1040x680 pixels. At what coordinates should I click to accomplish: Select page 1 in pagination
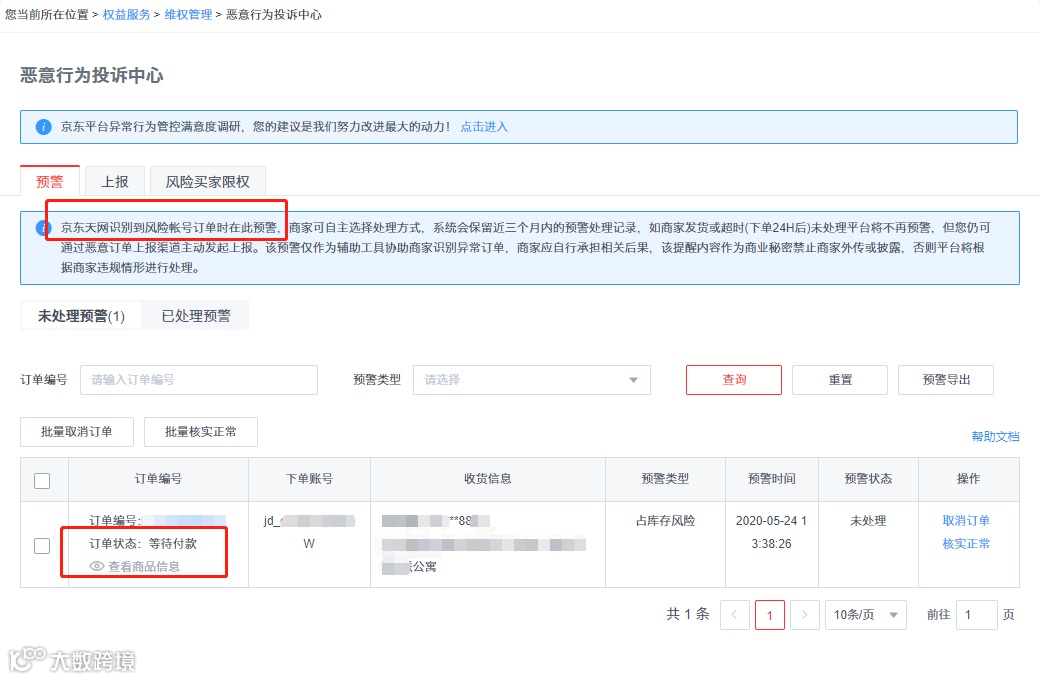click(769, 615)
